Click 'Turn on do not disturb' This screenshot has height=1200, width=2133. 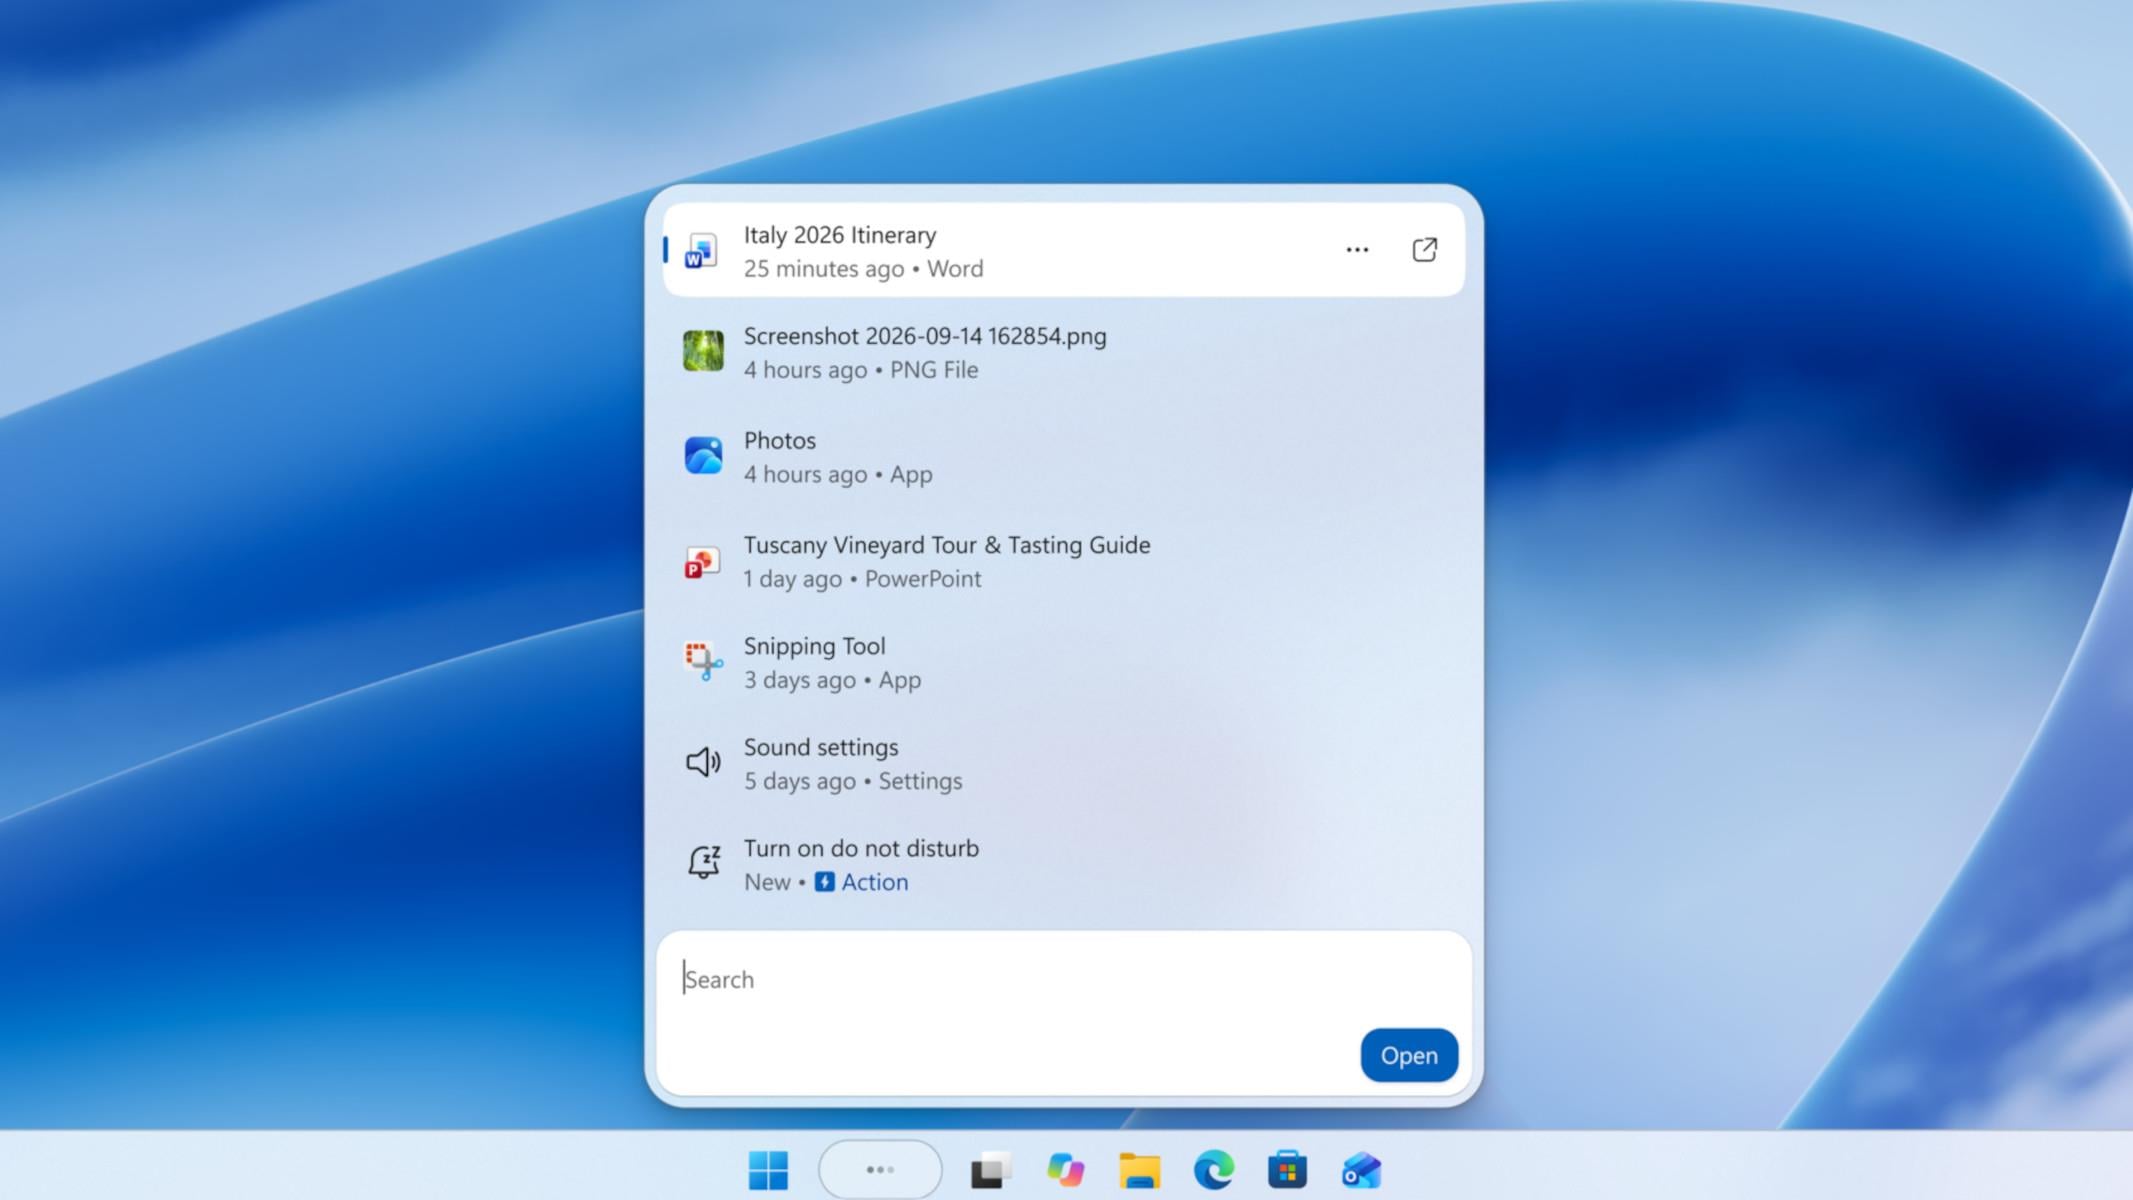[861, 848]
